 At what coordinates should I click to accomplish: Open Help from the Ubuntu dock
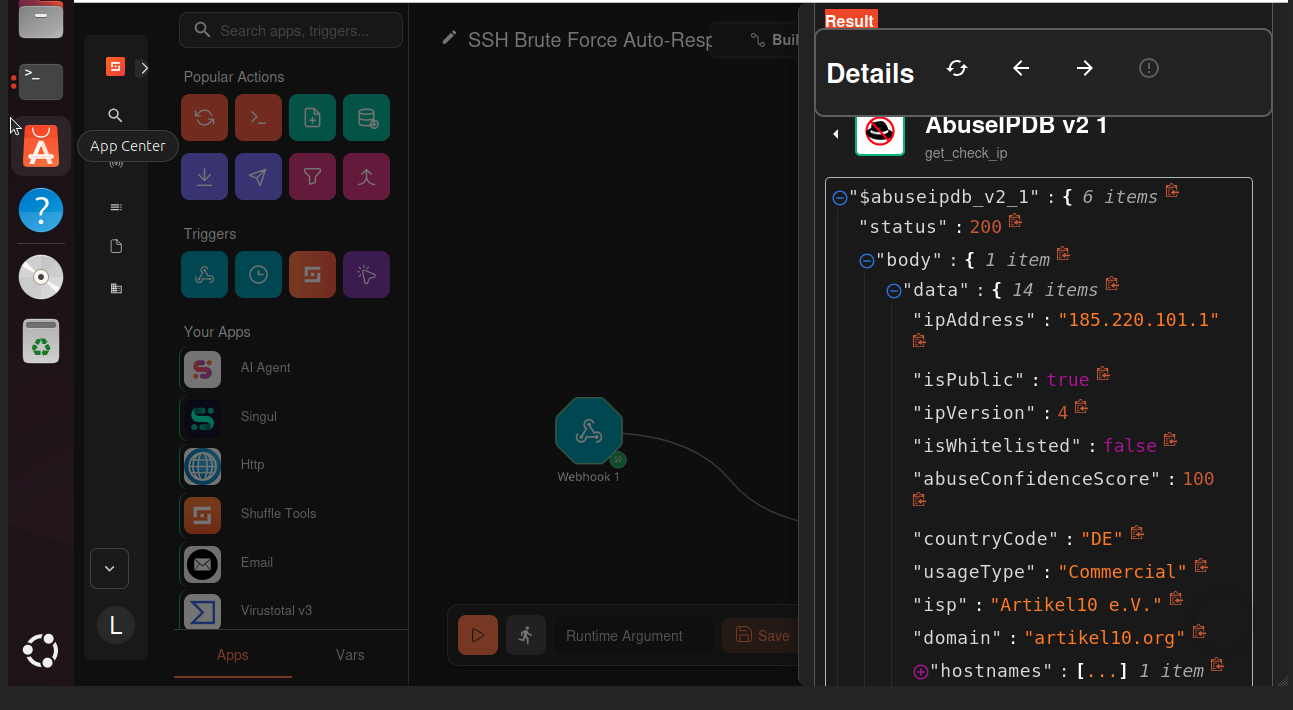point(41,211)
